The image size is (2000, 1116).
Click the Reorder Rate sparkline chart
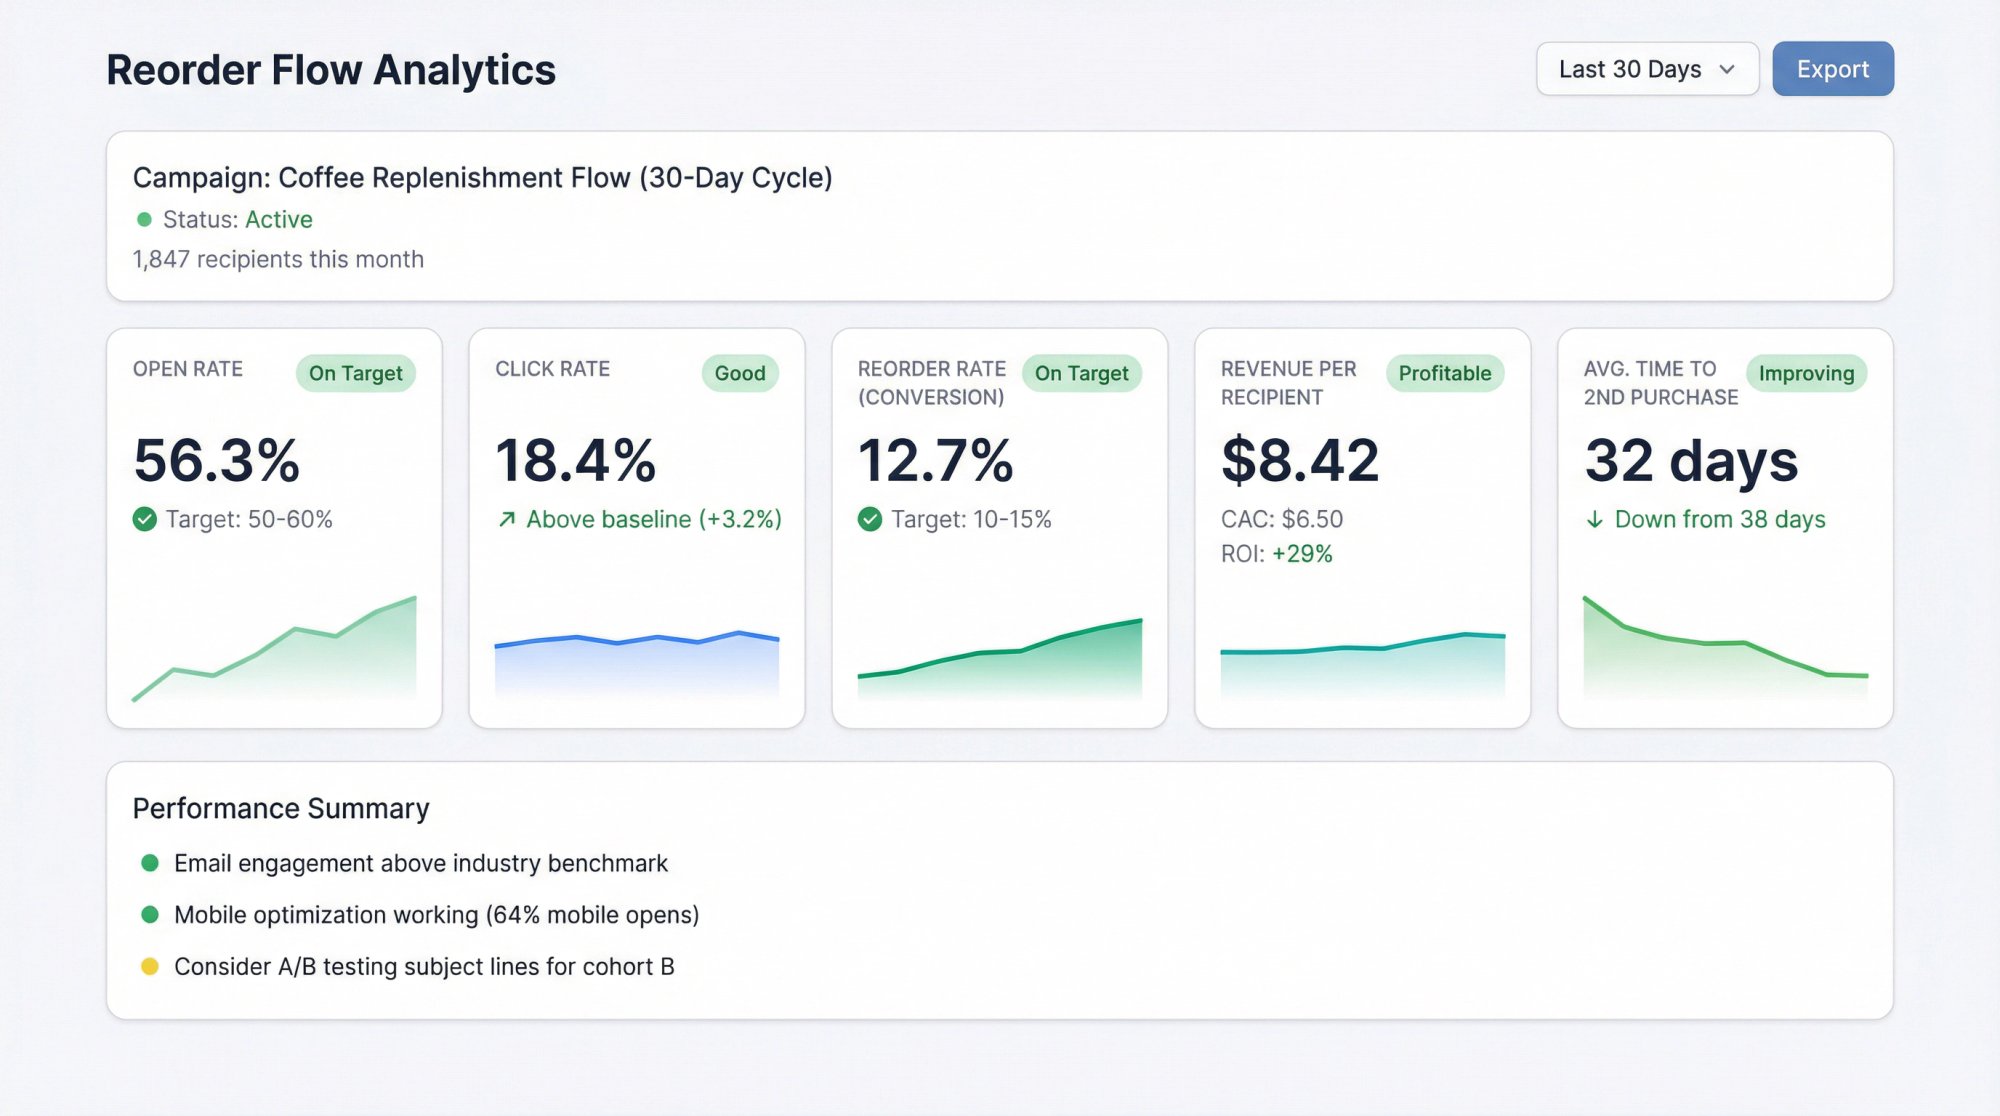pos(1000,659)
